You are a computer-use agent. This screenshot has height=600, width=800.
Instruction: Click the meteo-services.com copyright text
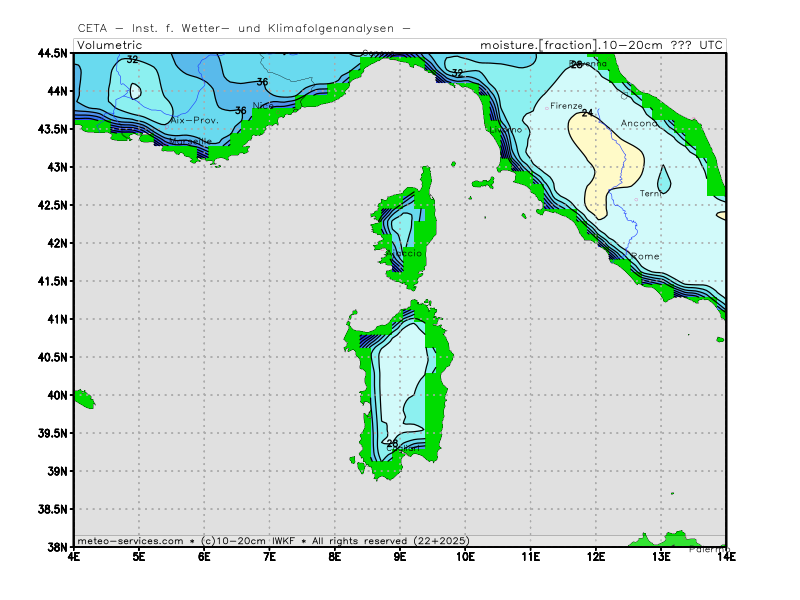pyautogui.click(x=130, y=540)
